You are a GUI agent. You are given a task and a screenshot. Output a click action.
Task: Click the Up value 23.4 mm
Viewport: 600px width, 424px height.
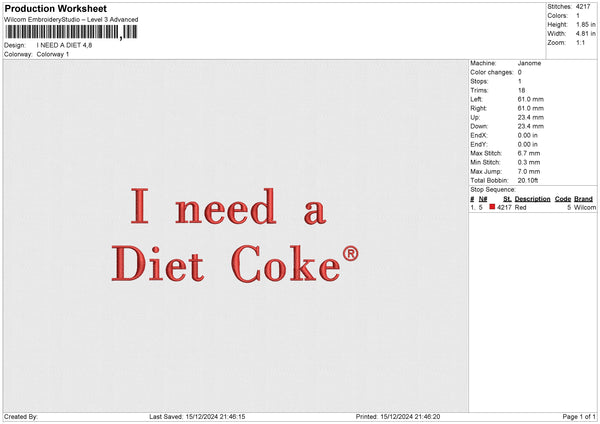click(530, 117)
